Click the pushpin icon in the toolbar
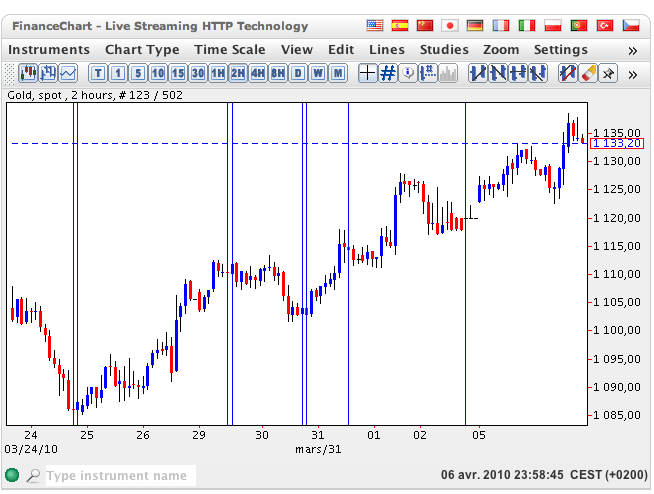The width and height of the screenshot is (654, 494). (607, 72)
